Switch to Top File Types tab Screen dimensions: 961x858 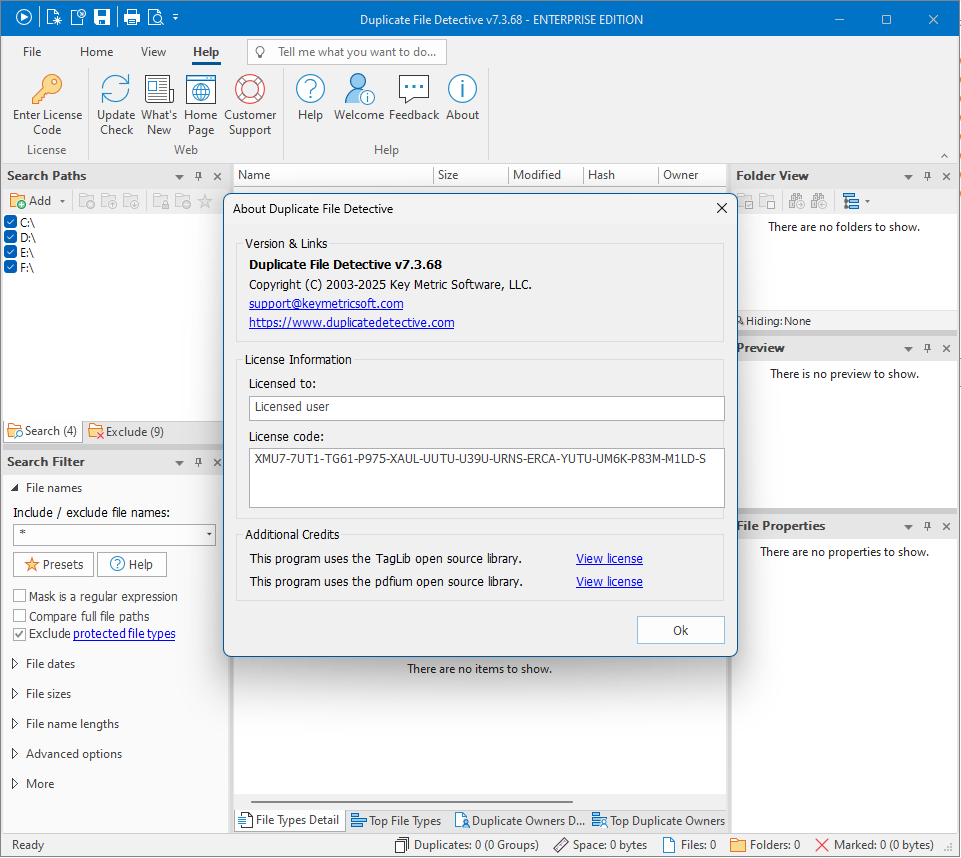pyautogui.click(x=396, y=821)
